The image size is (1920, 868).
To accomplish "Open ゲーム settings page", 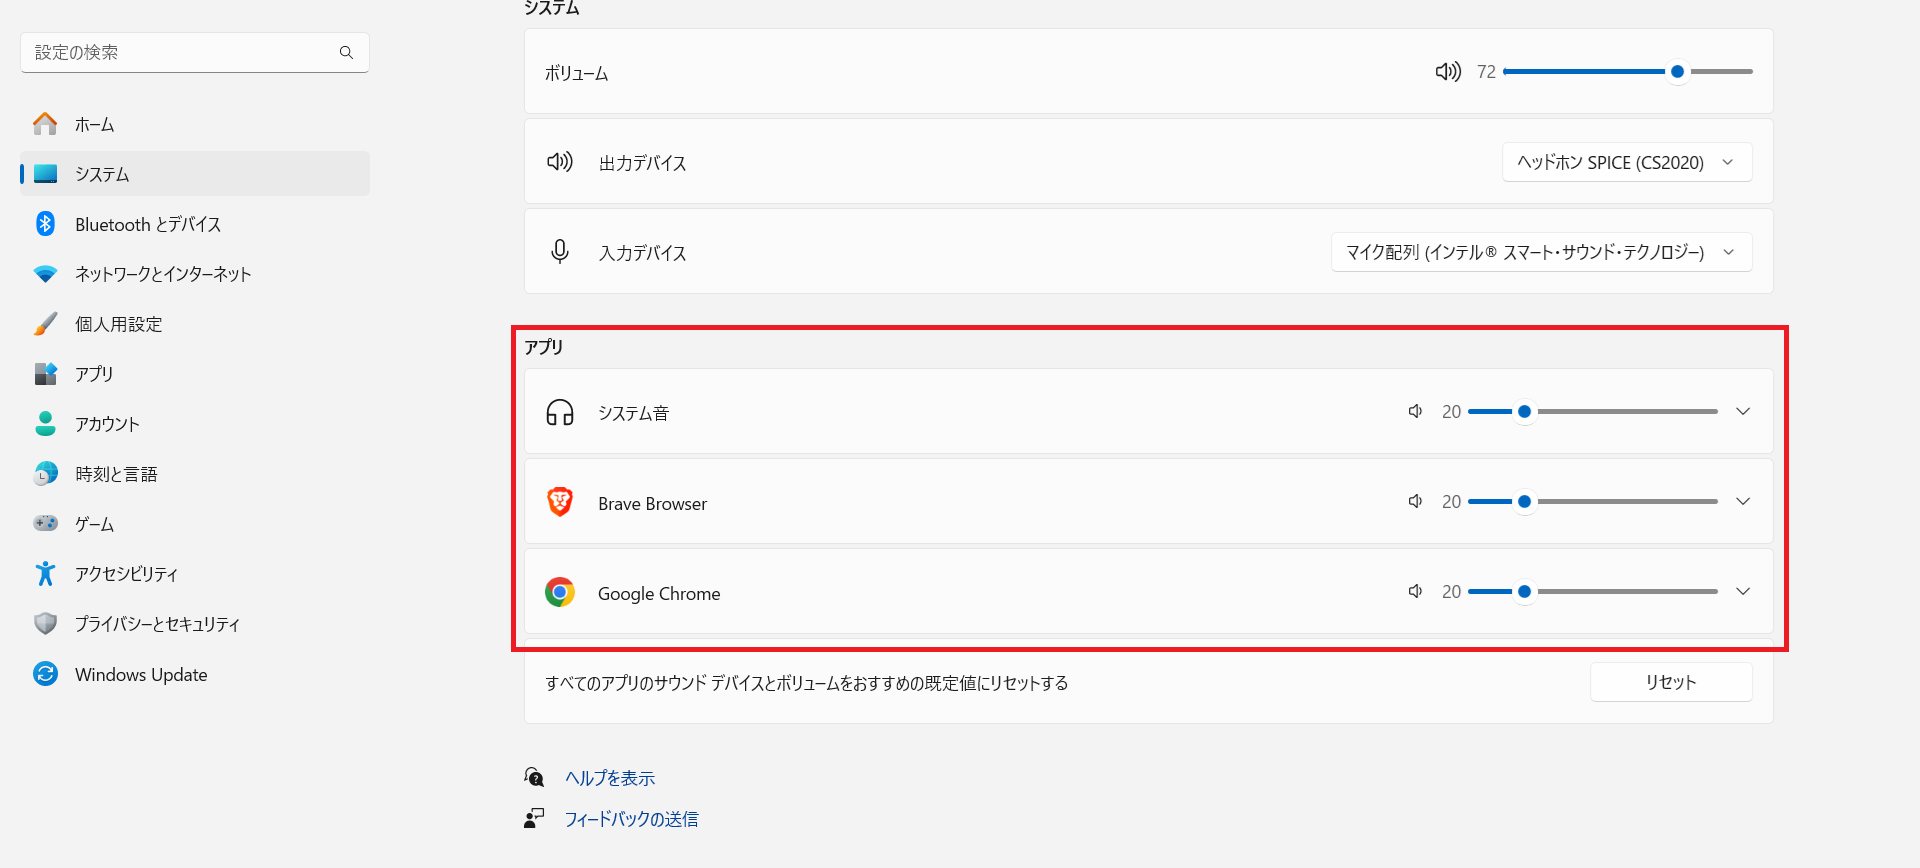I will (x=195, y=524).
